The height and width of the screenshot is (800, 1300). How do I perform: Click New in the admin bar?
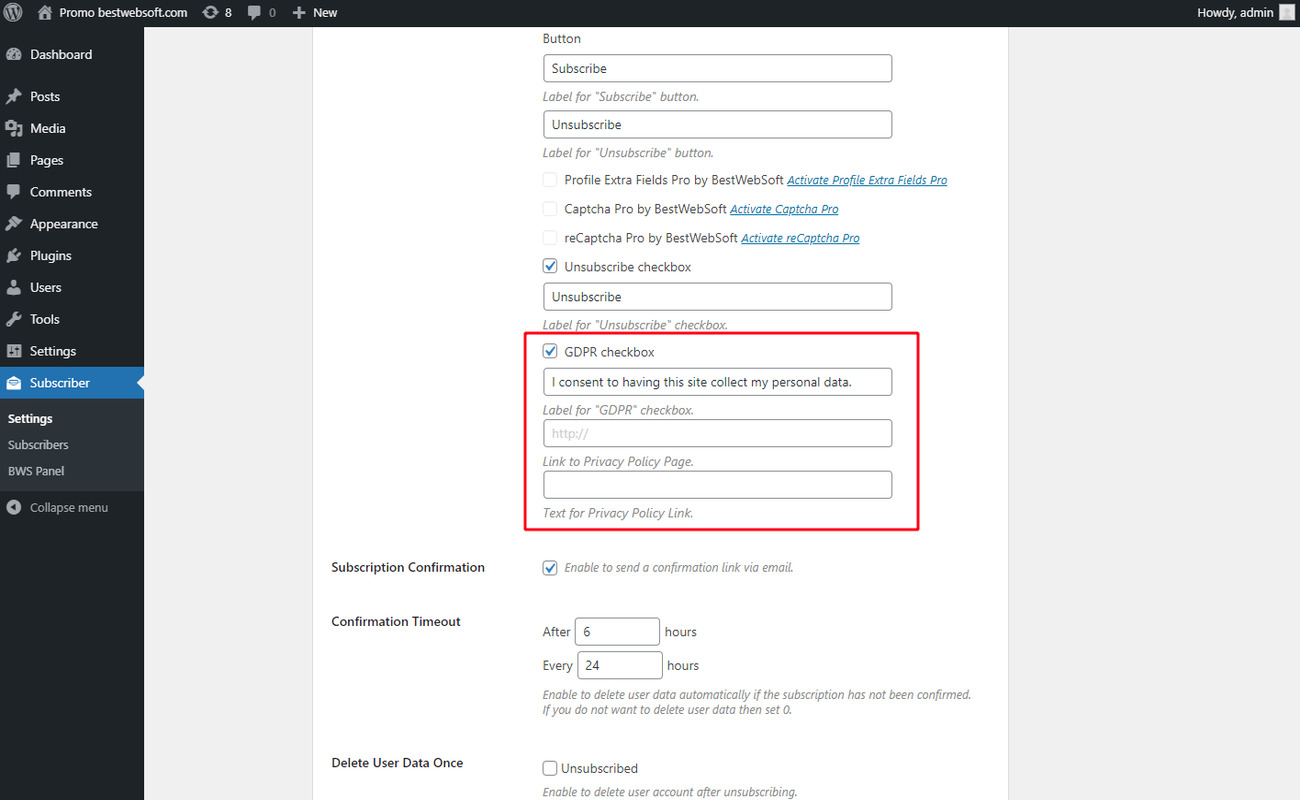[325, 13]
